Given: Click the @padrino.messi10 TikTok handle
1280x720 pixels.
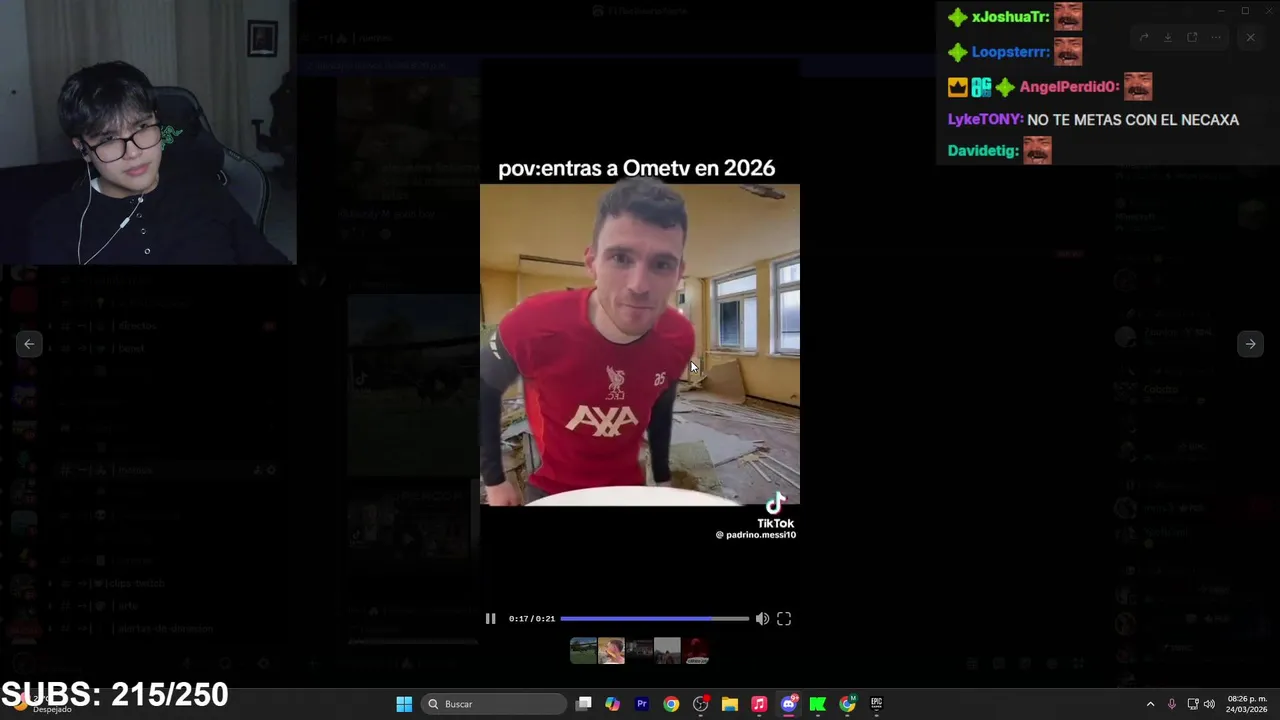Looking at the screenshot, I should [756, 535].
